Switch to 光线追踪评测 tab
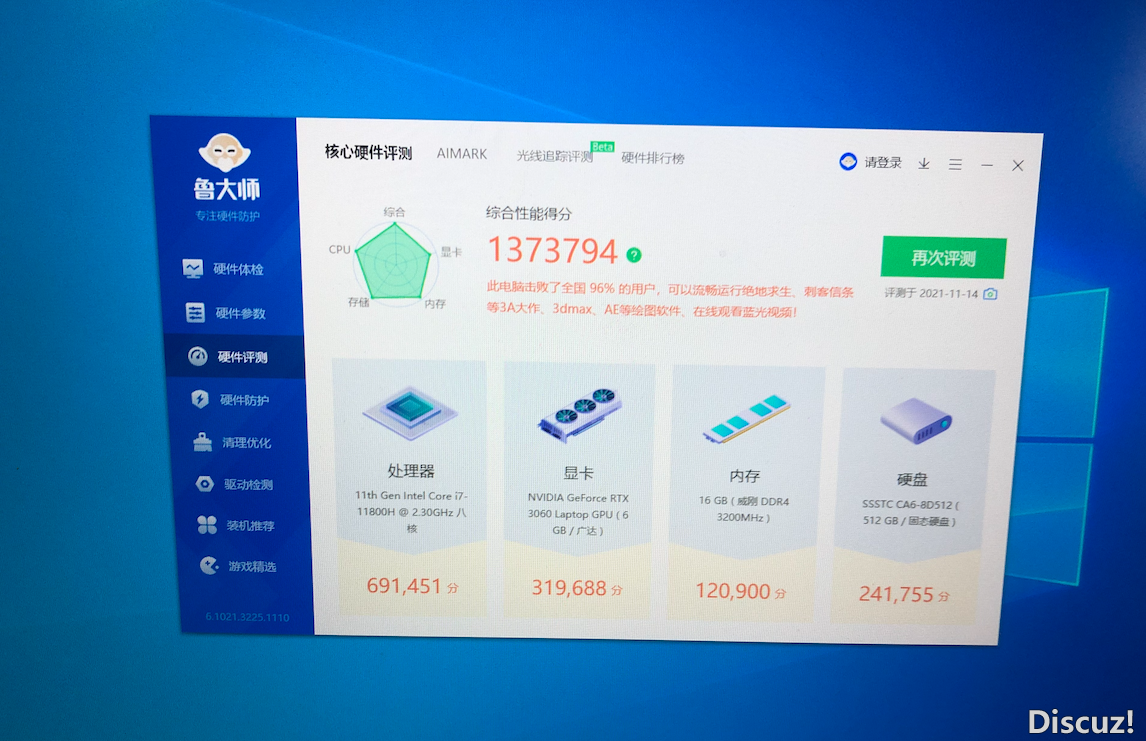 555,156
